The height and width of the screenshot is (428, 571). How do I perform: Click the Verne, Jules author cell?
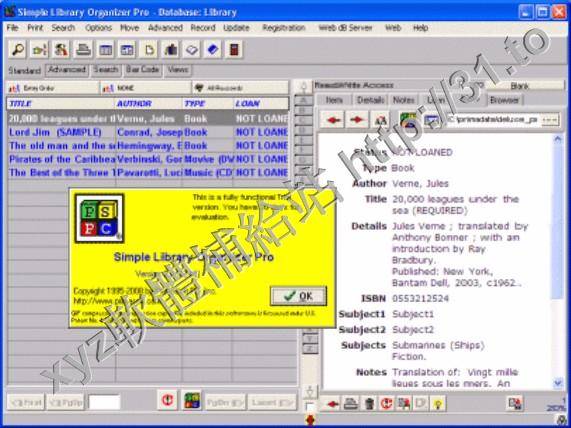149,119
